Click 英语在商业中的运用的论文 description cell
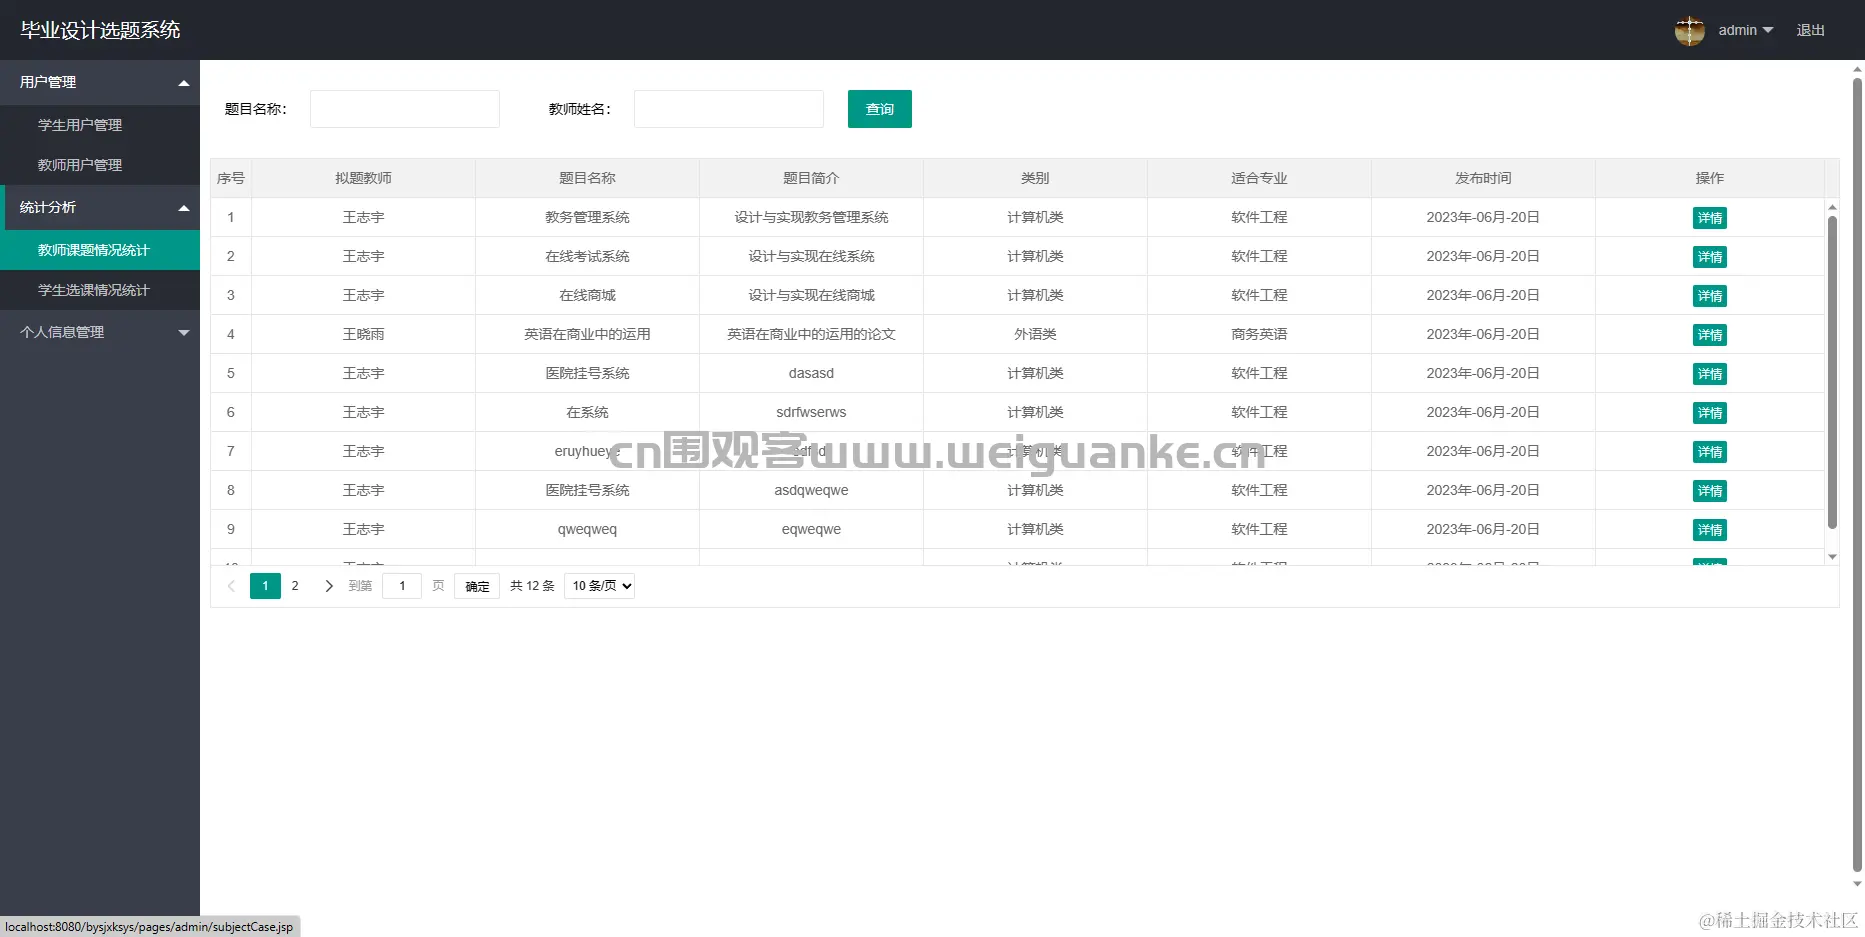The height and width of the screenshot is (937, 1865). click(x=811, y=334)
